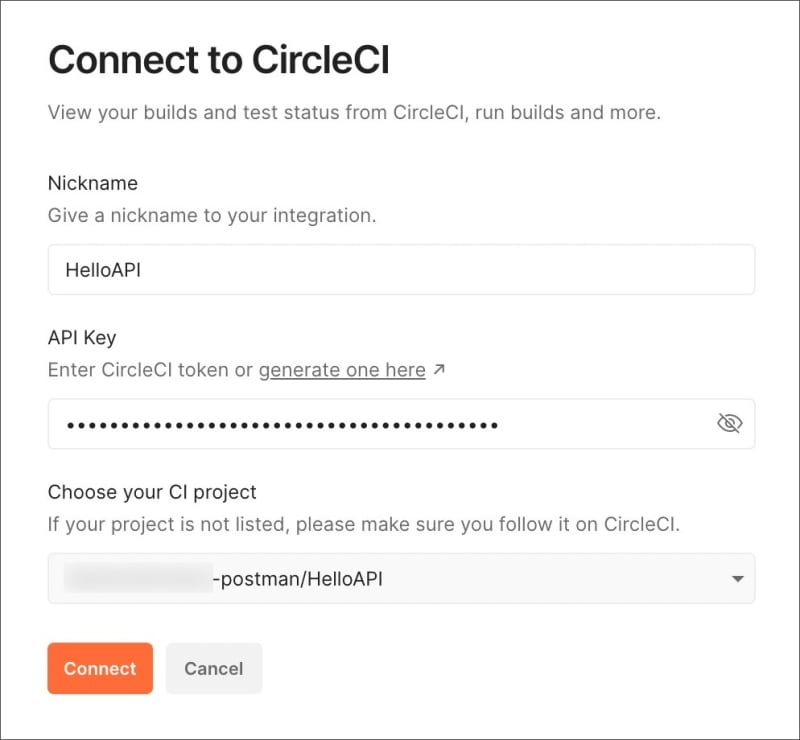Click the external link arrow beside generate one here
800x740 pixels.
(x=437, y=369)
